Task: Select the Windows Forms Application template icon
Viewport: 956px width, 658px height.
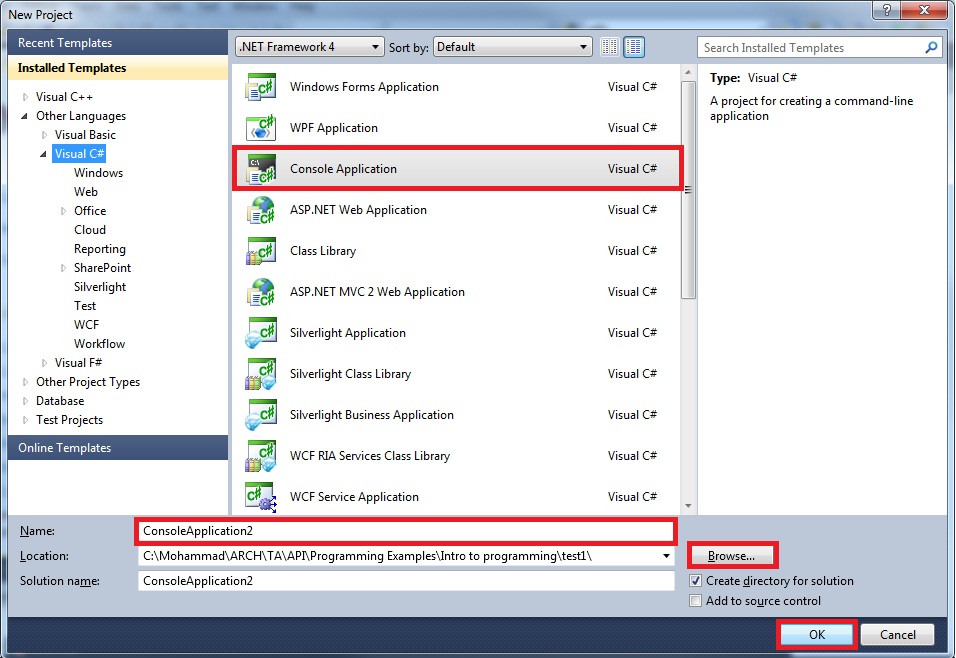Action: [261, 87]
